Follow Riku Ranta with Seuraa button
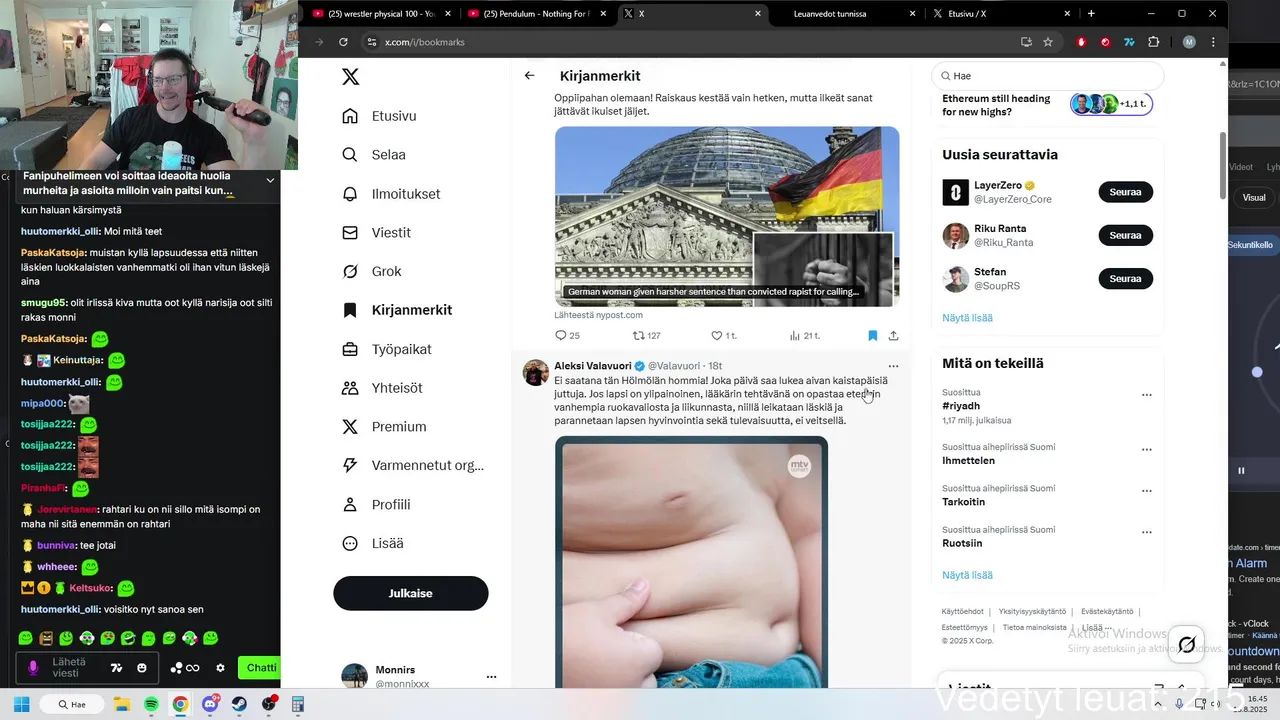The height and width of the screenshot is (720, 1280). 1125,235
